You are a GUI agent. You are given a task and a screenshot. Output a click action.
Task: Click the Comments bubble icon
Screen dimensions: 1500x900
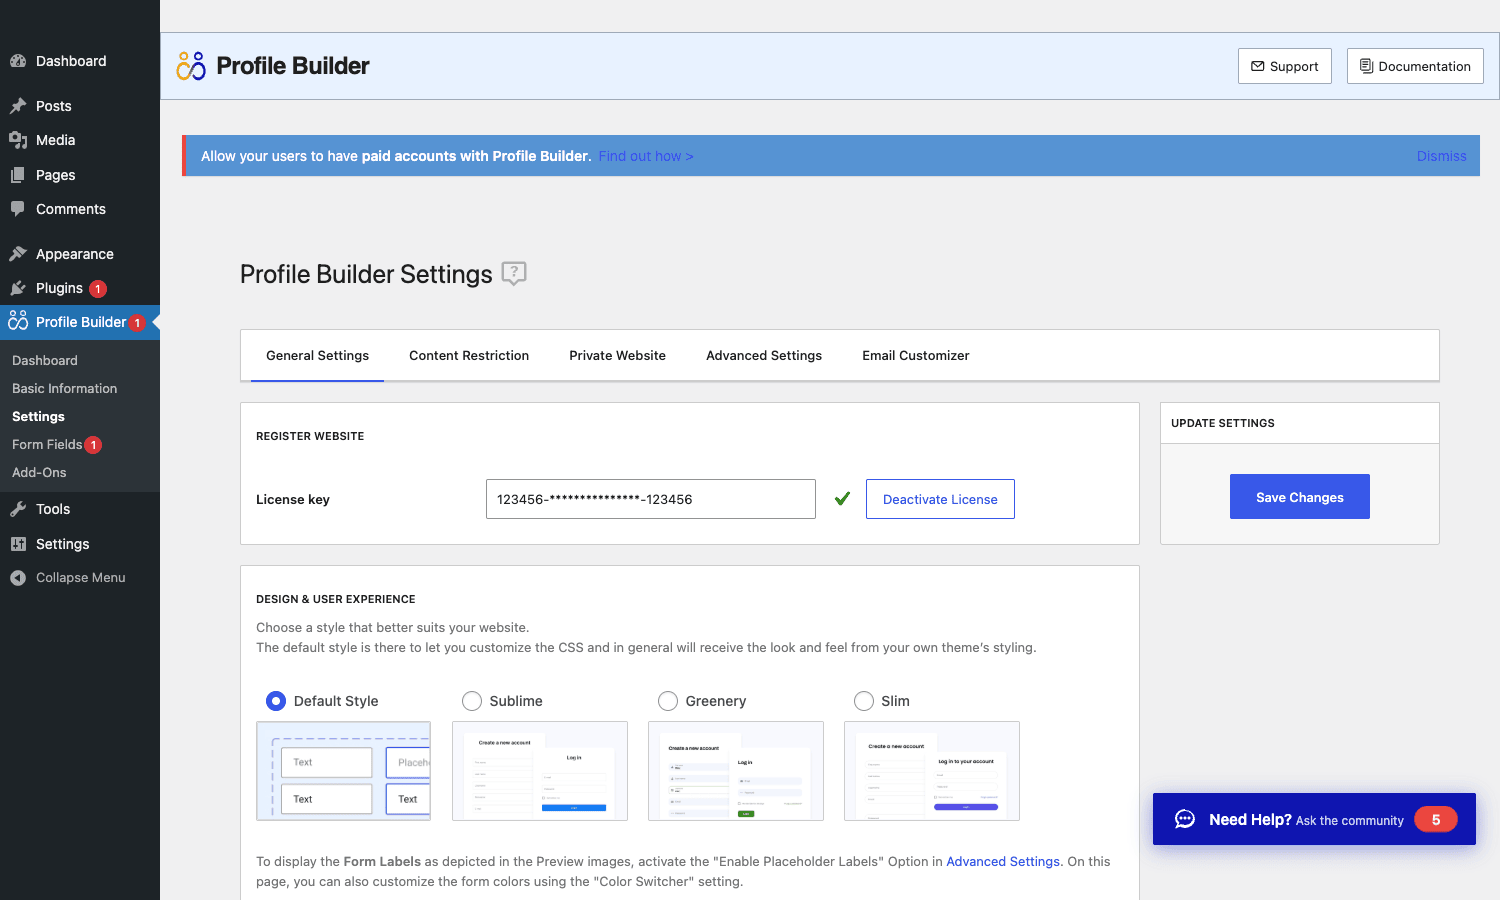coord(18,209)
